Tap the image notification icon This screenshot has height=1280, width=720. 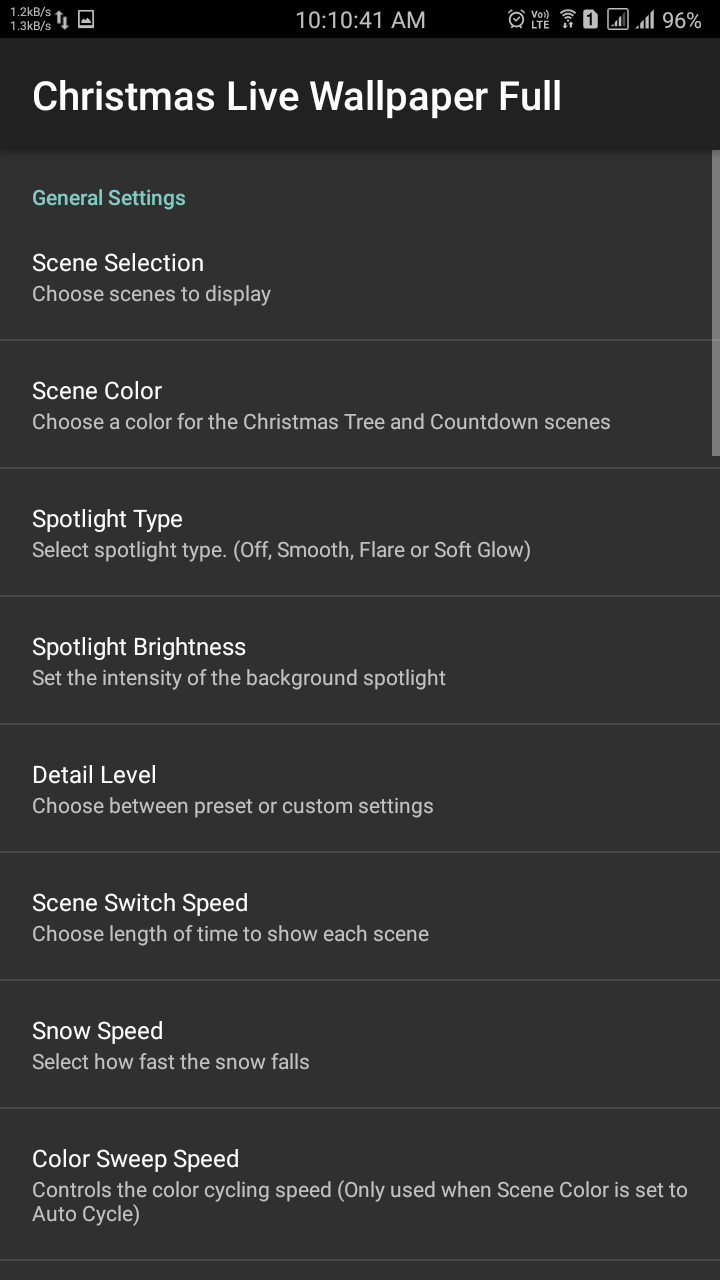point(86,19)
